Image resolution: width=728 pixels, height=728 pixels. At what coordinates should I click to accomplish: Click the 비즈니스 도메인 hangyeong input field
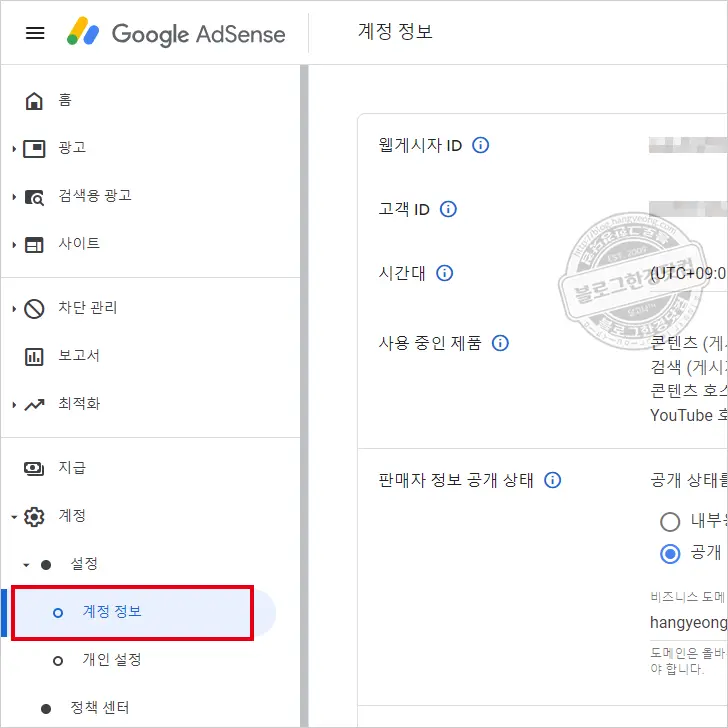click(x=689, y=623)
